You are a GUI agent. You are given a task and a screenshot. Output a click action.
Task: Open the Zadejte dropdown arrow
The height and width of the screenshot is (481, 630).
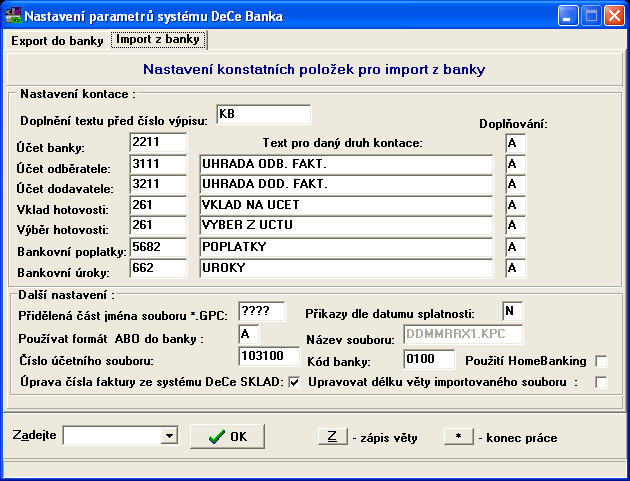point(169,436)
